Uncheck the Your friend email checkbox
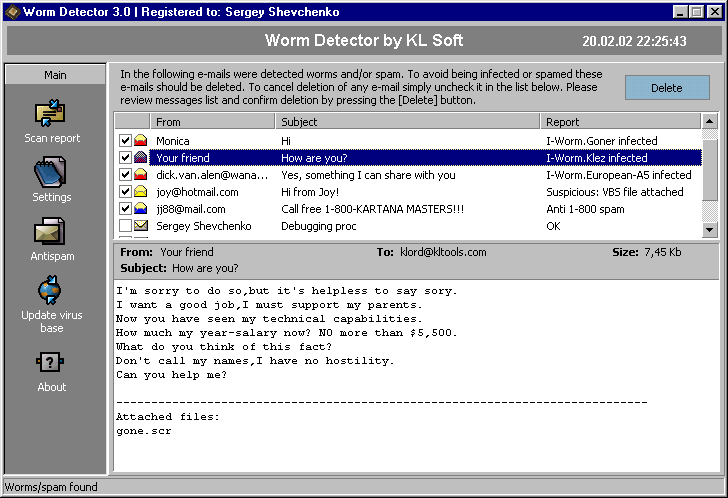Viewport: 728px width, 498px height. [125, 157]
